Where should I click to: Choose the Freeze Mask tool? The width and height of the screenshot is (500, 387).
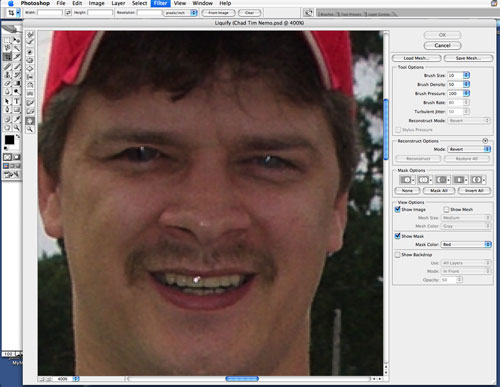pos(30,102)
